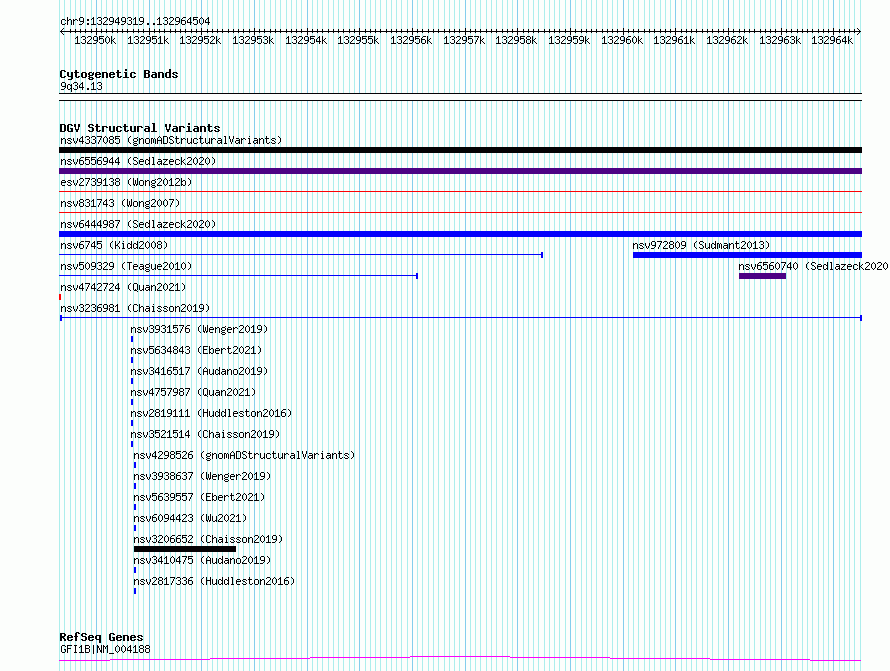This screenshot has height=671, width=890.
Task: Open the nsv6745 (Kidd2008) variant label
Action: coord(114,245)
